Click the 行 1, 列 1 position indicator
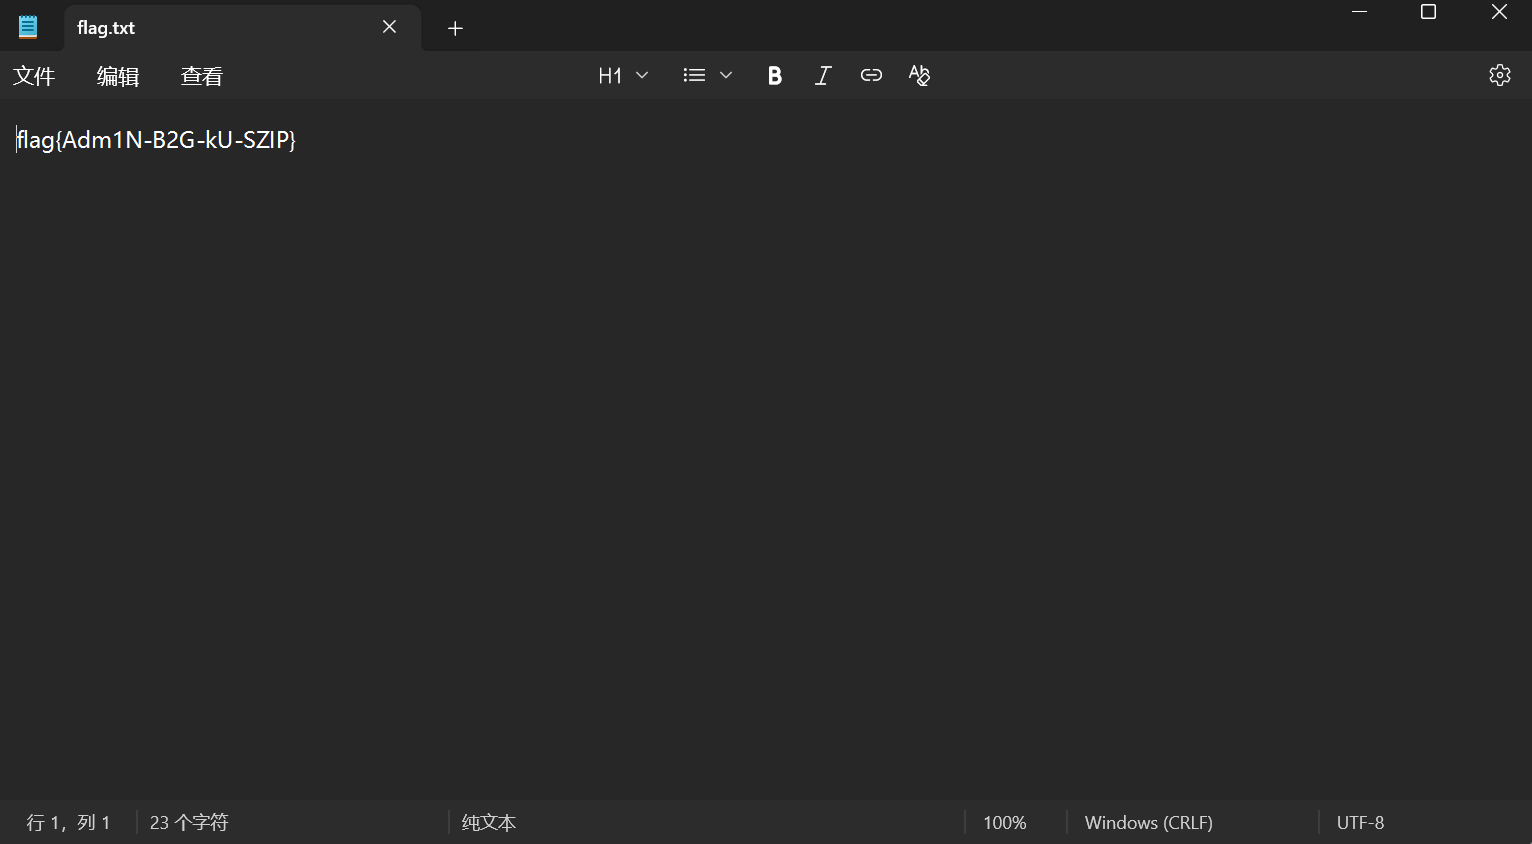 pos(68,822)
